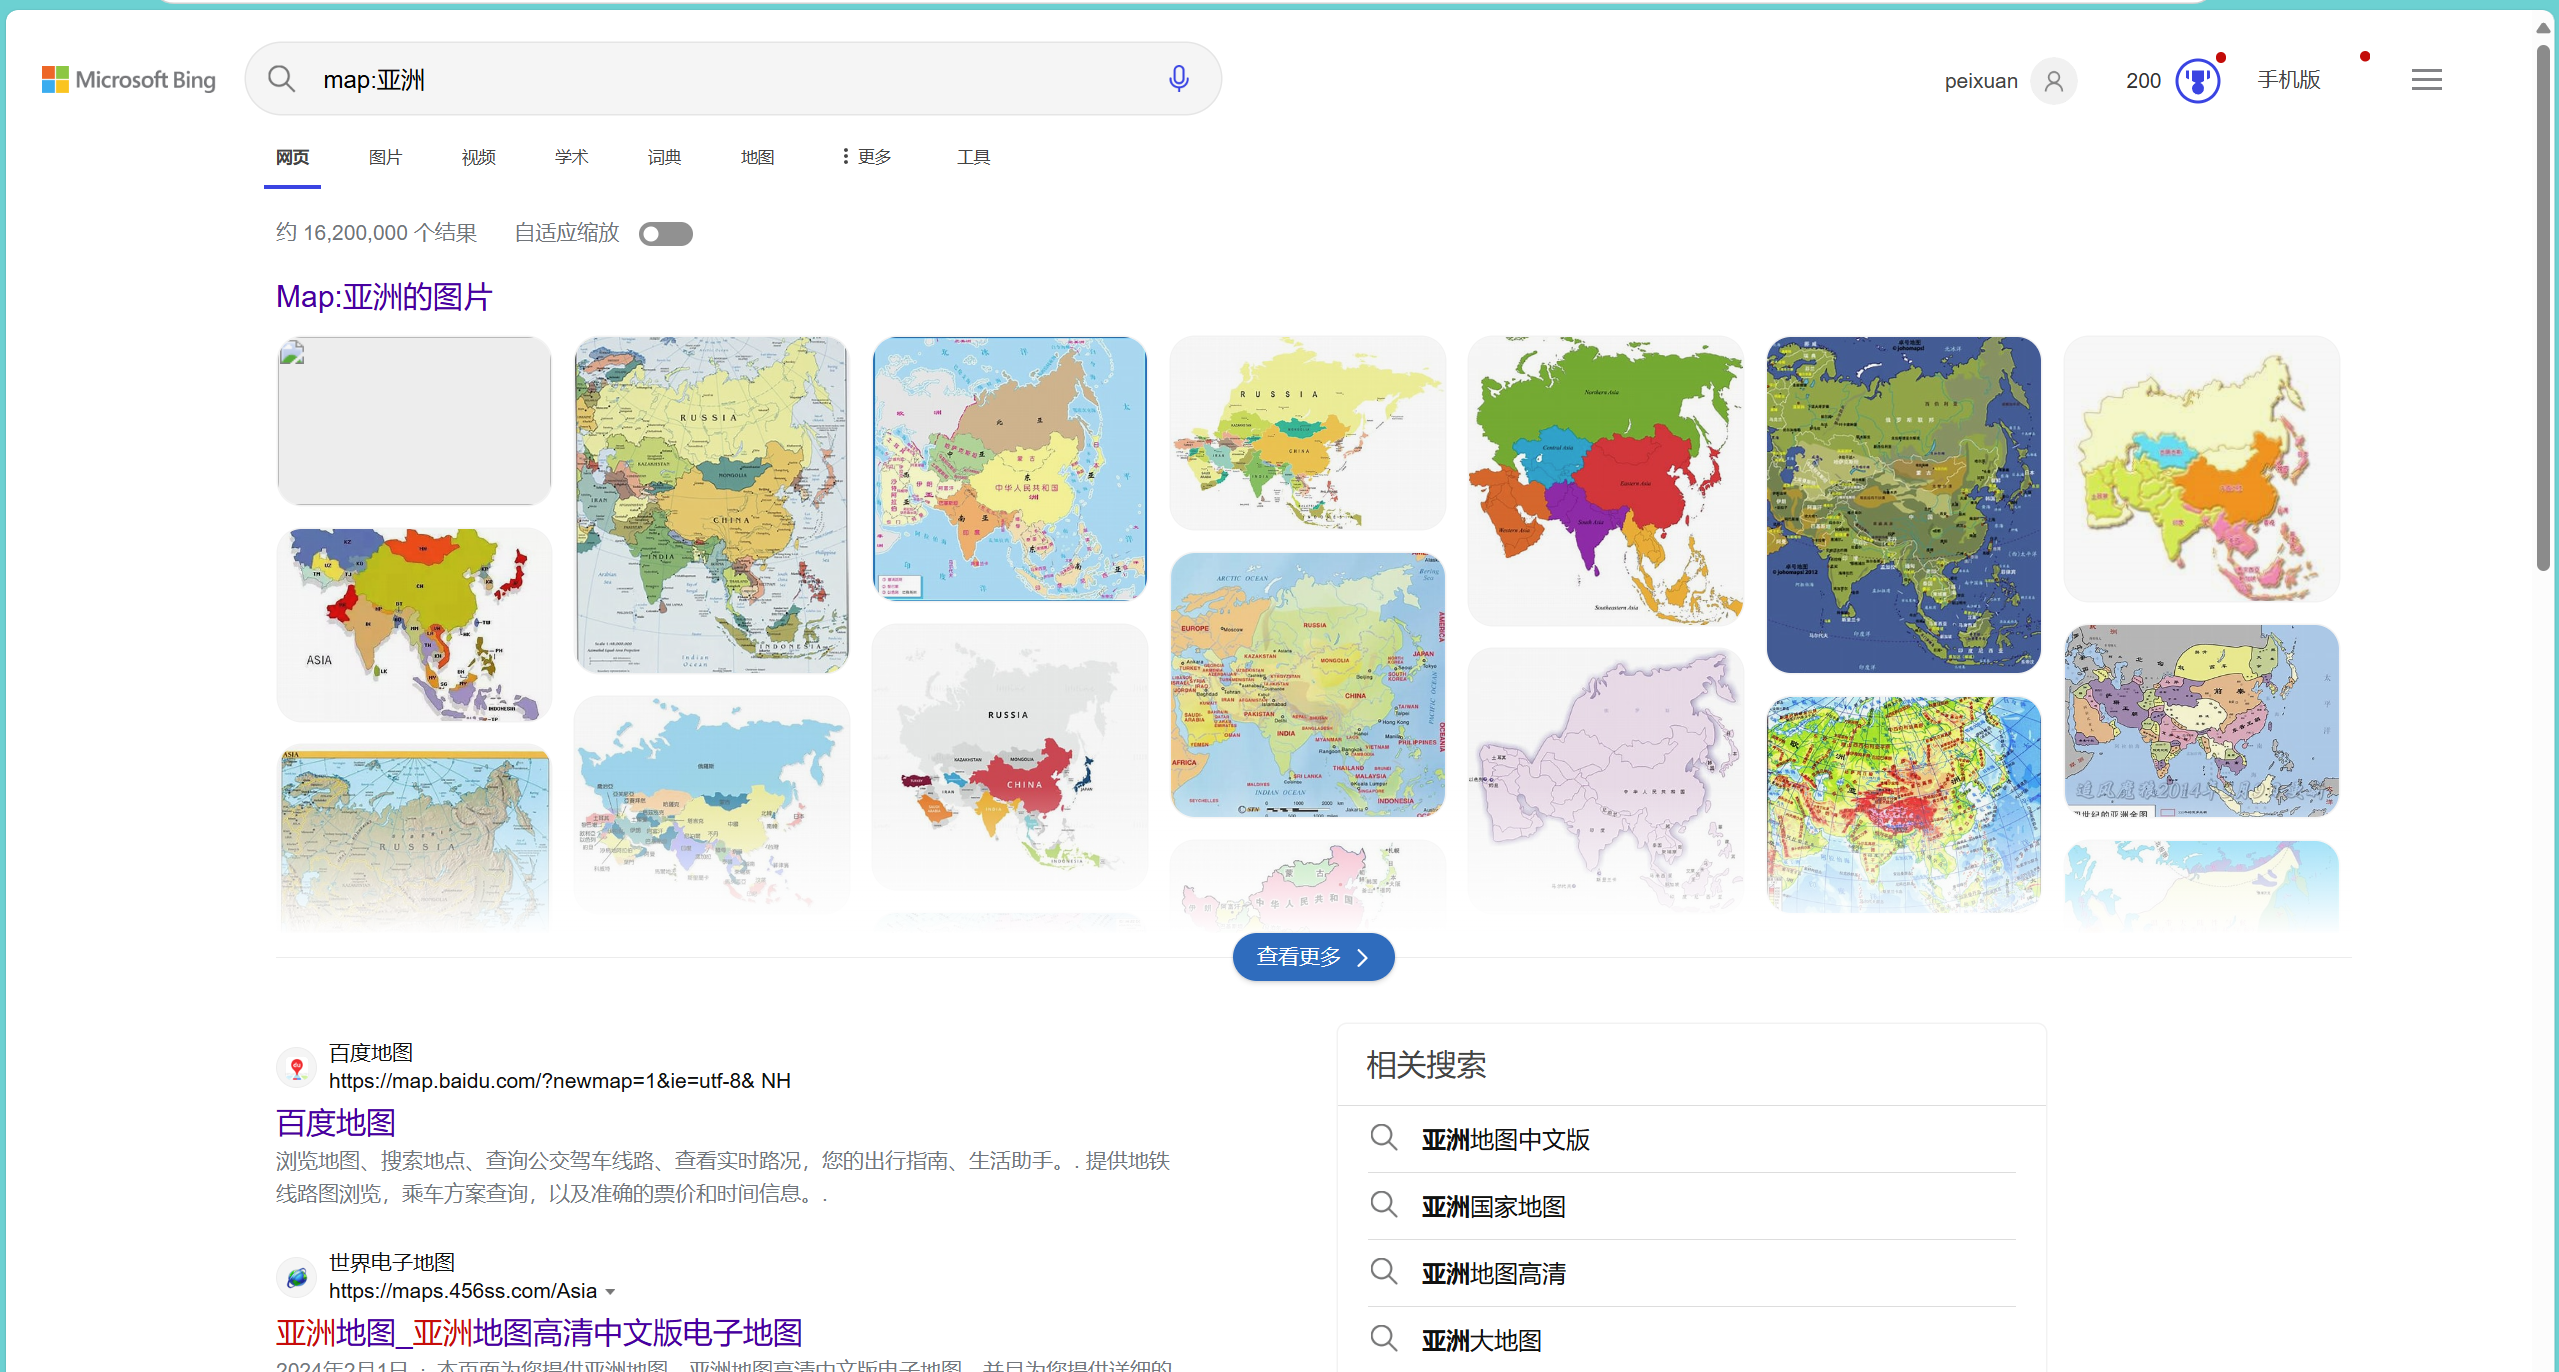Open the 百度地图 result title
The width and height of the screenshot is (2559, 1372).
(336, 1123)
